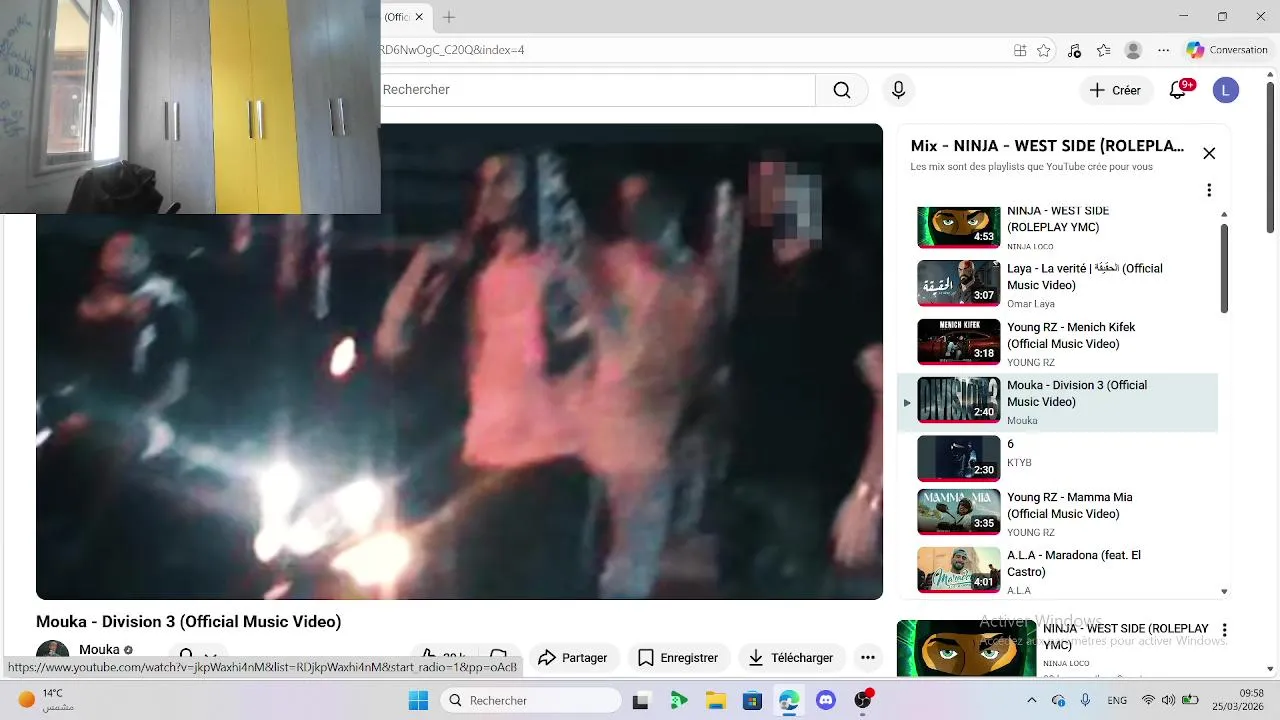Screen dimensions: 1280x720
Task: Add this page to Edge favorites (star icon)
Action: coord(1044,50)
